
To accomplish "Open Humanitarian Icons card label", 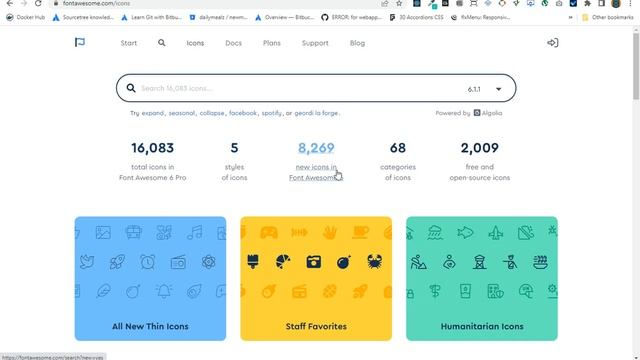I will [x=482, y=327].
